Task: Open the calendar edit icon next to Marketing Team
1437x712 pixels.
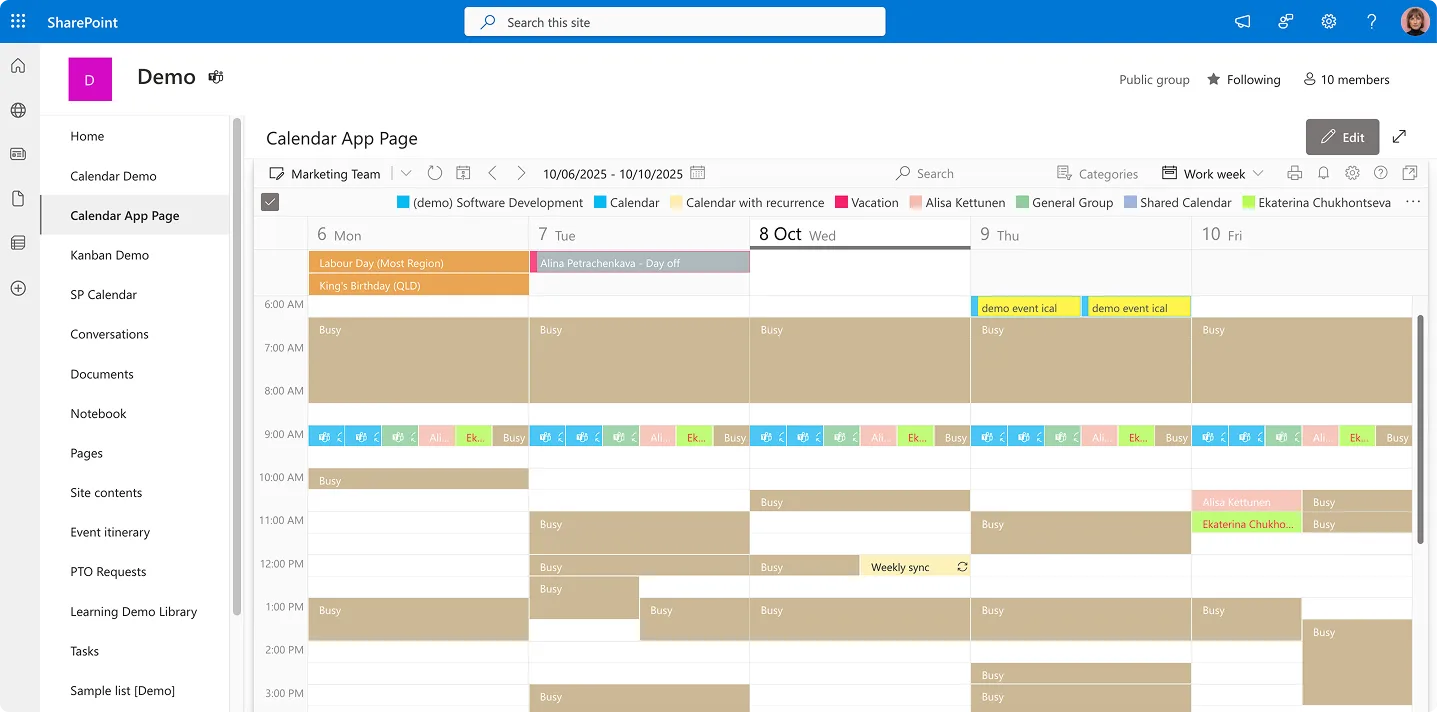Action: point(276,173)
